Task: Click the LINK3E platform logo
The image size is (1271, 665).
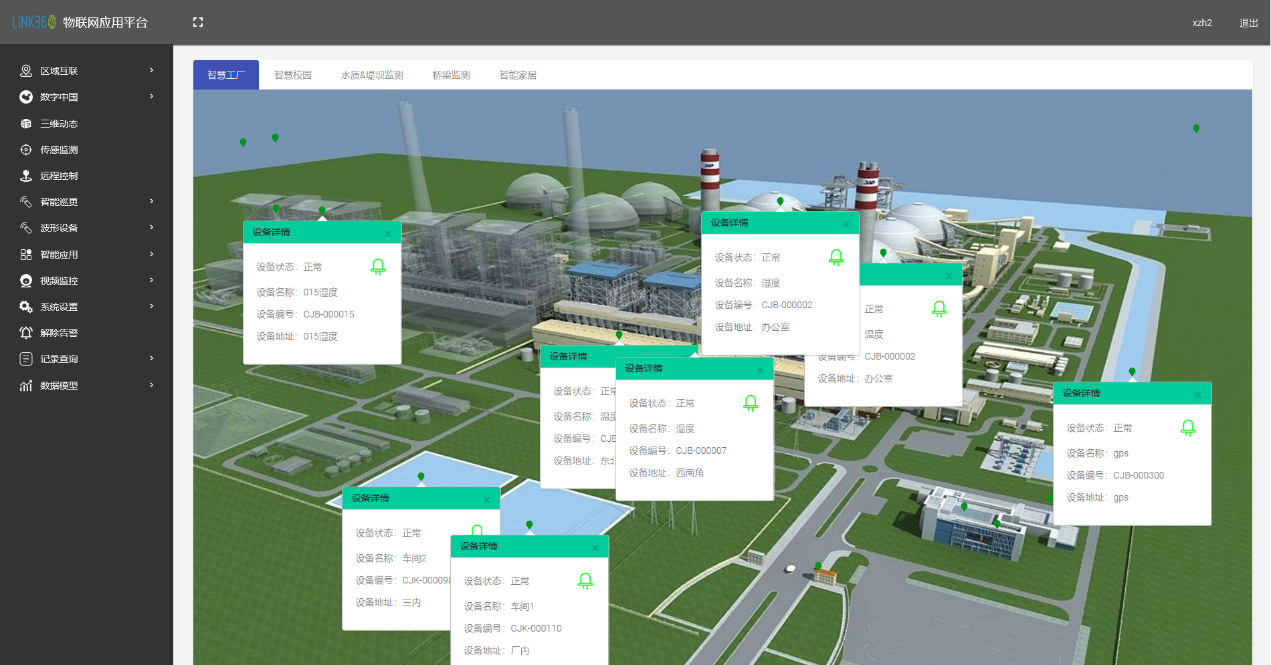Action: coord(34,22)
